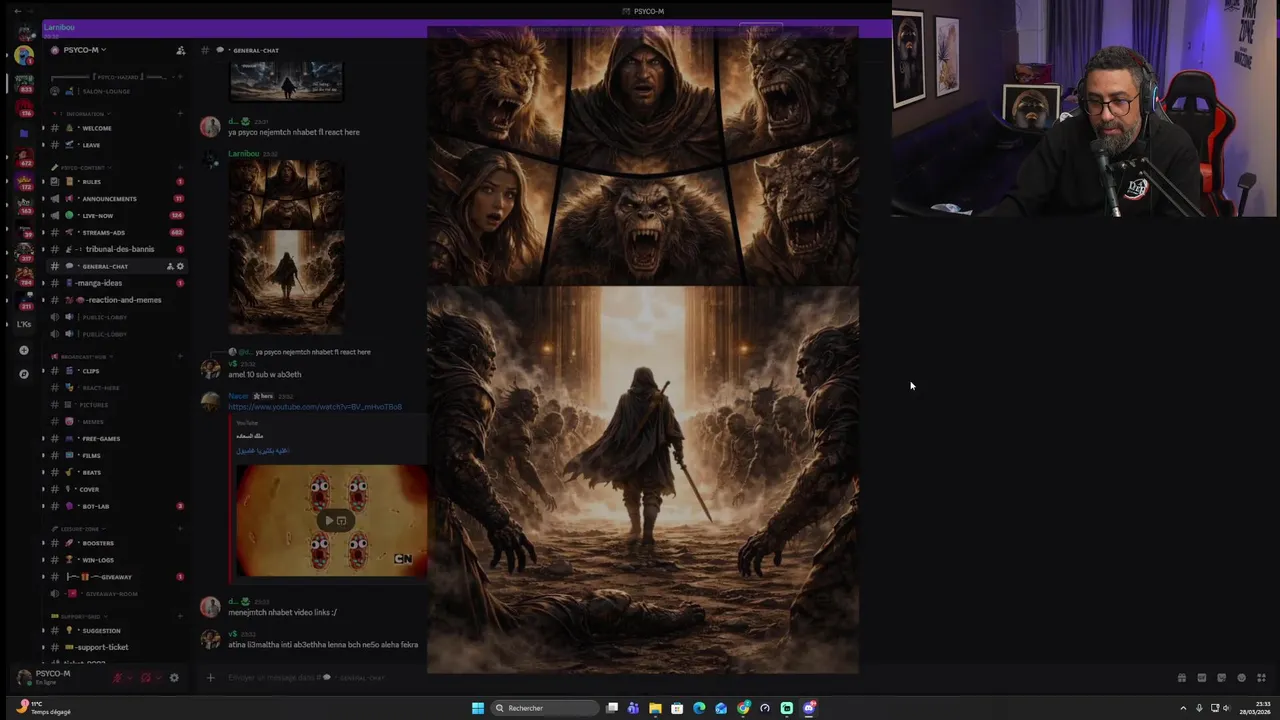
Task: Click the attach file plus button
Action: 210,678
